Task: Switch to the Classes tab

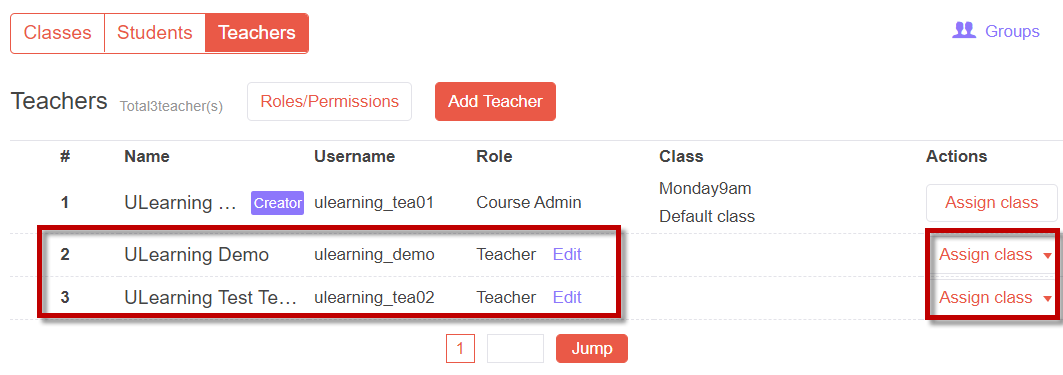Action: tap(58, 33)
